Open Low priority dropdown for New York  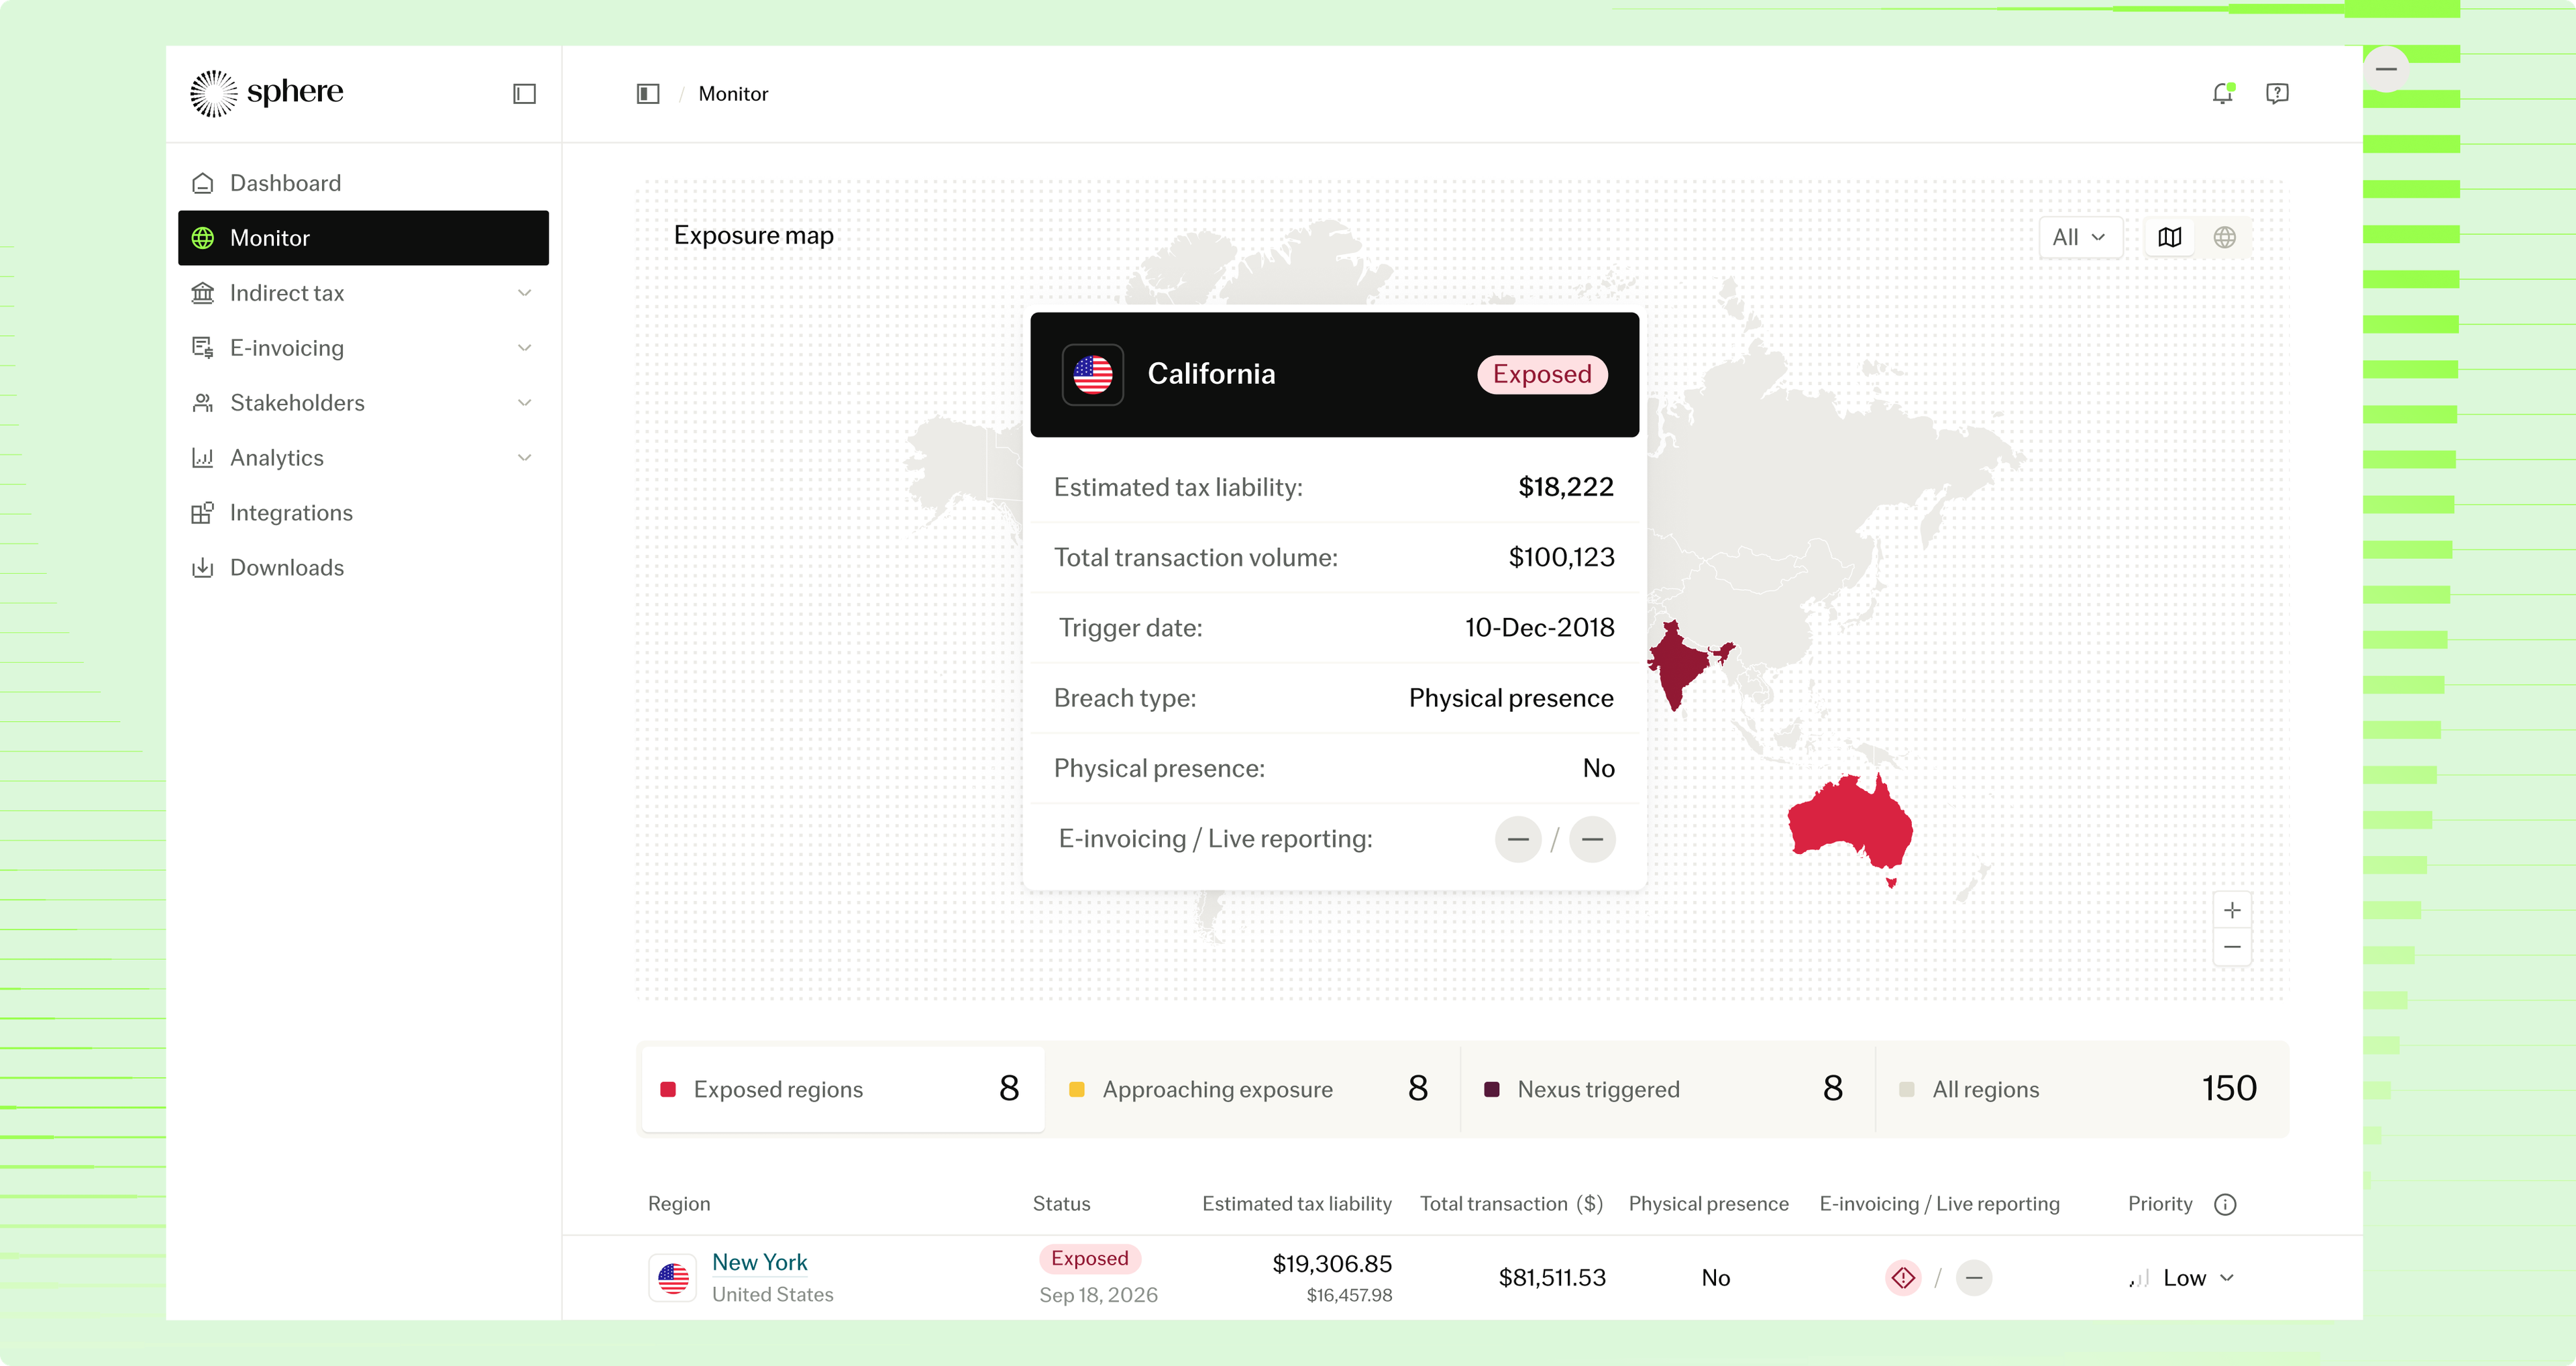click(2182, 1279)
